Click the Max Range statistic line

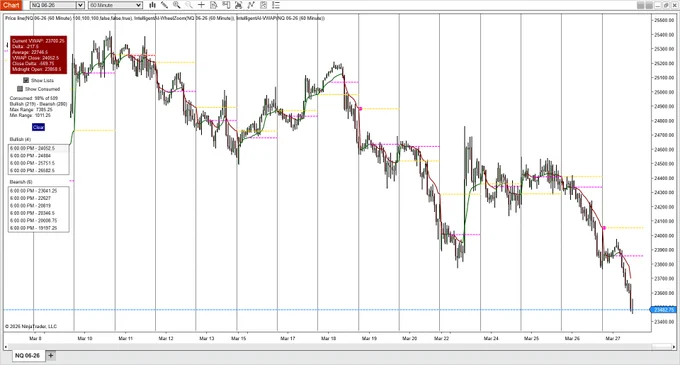[30, 110]
